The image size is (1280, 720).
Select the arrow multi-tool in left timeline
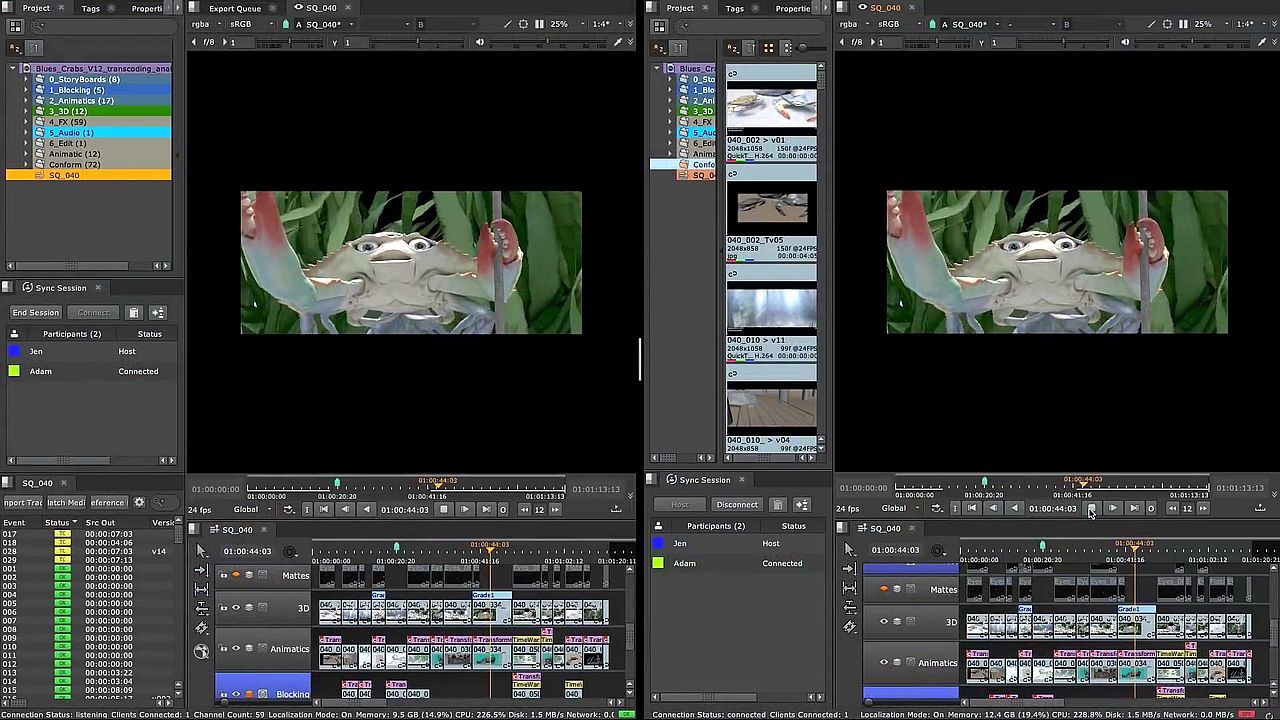201,552
